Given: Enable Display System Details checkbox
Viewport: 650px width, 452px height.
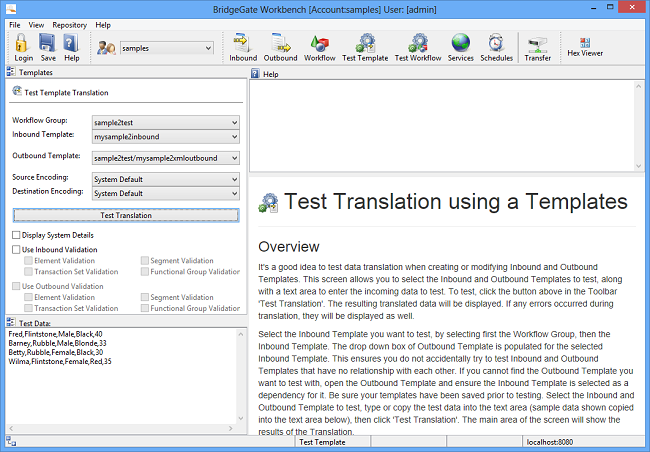Looking at the screenshot, I should tap(16, 235).
